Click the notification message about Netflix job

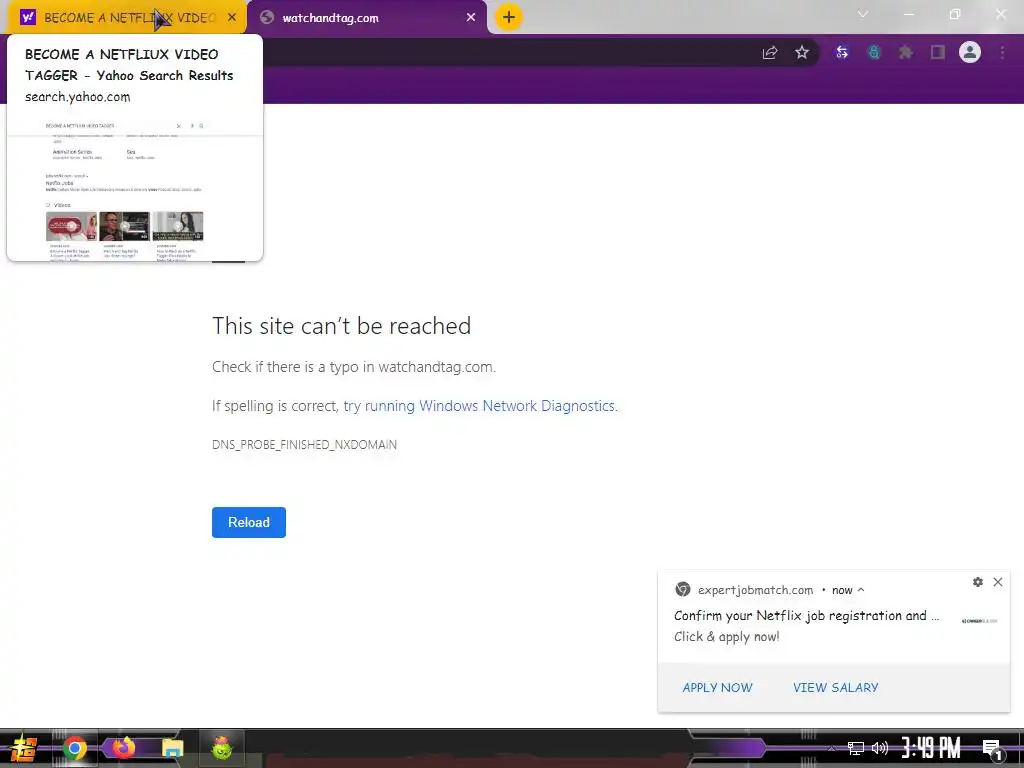(807, 616)
